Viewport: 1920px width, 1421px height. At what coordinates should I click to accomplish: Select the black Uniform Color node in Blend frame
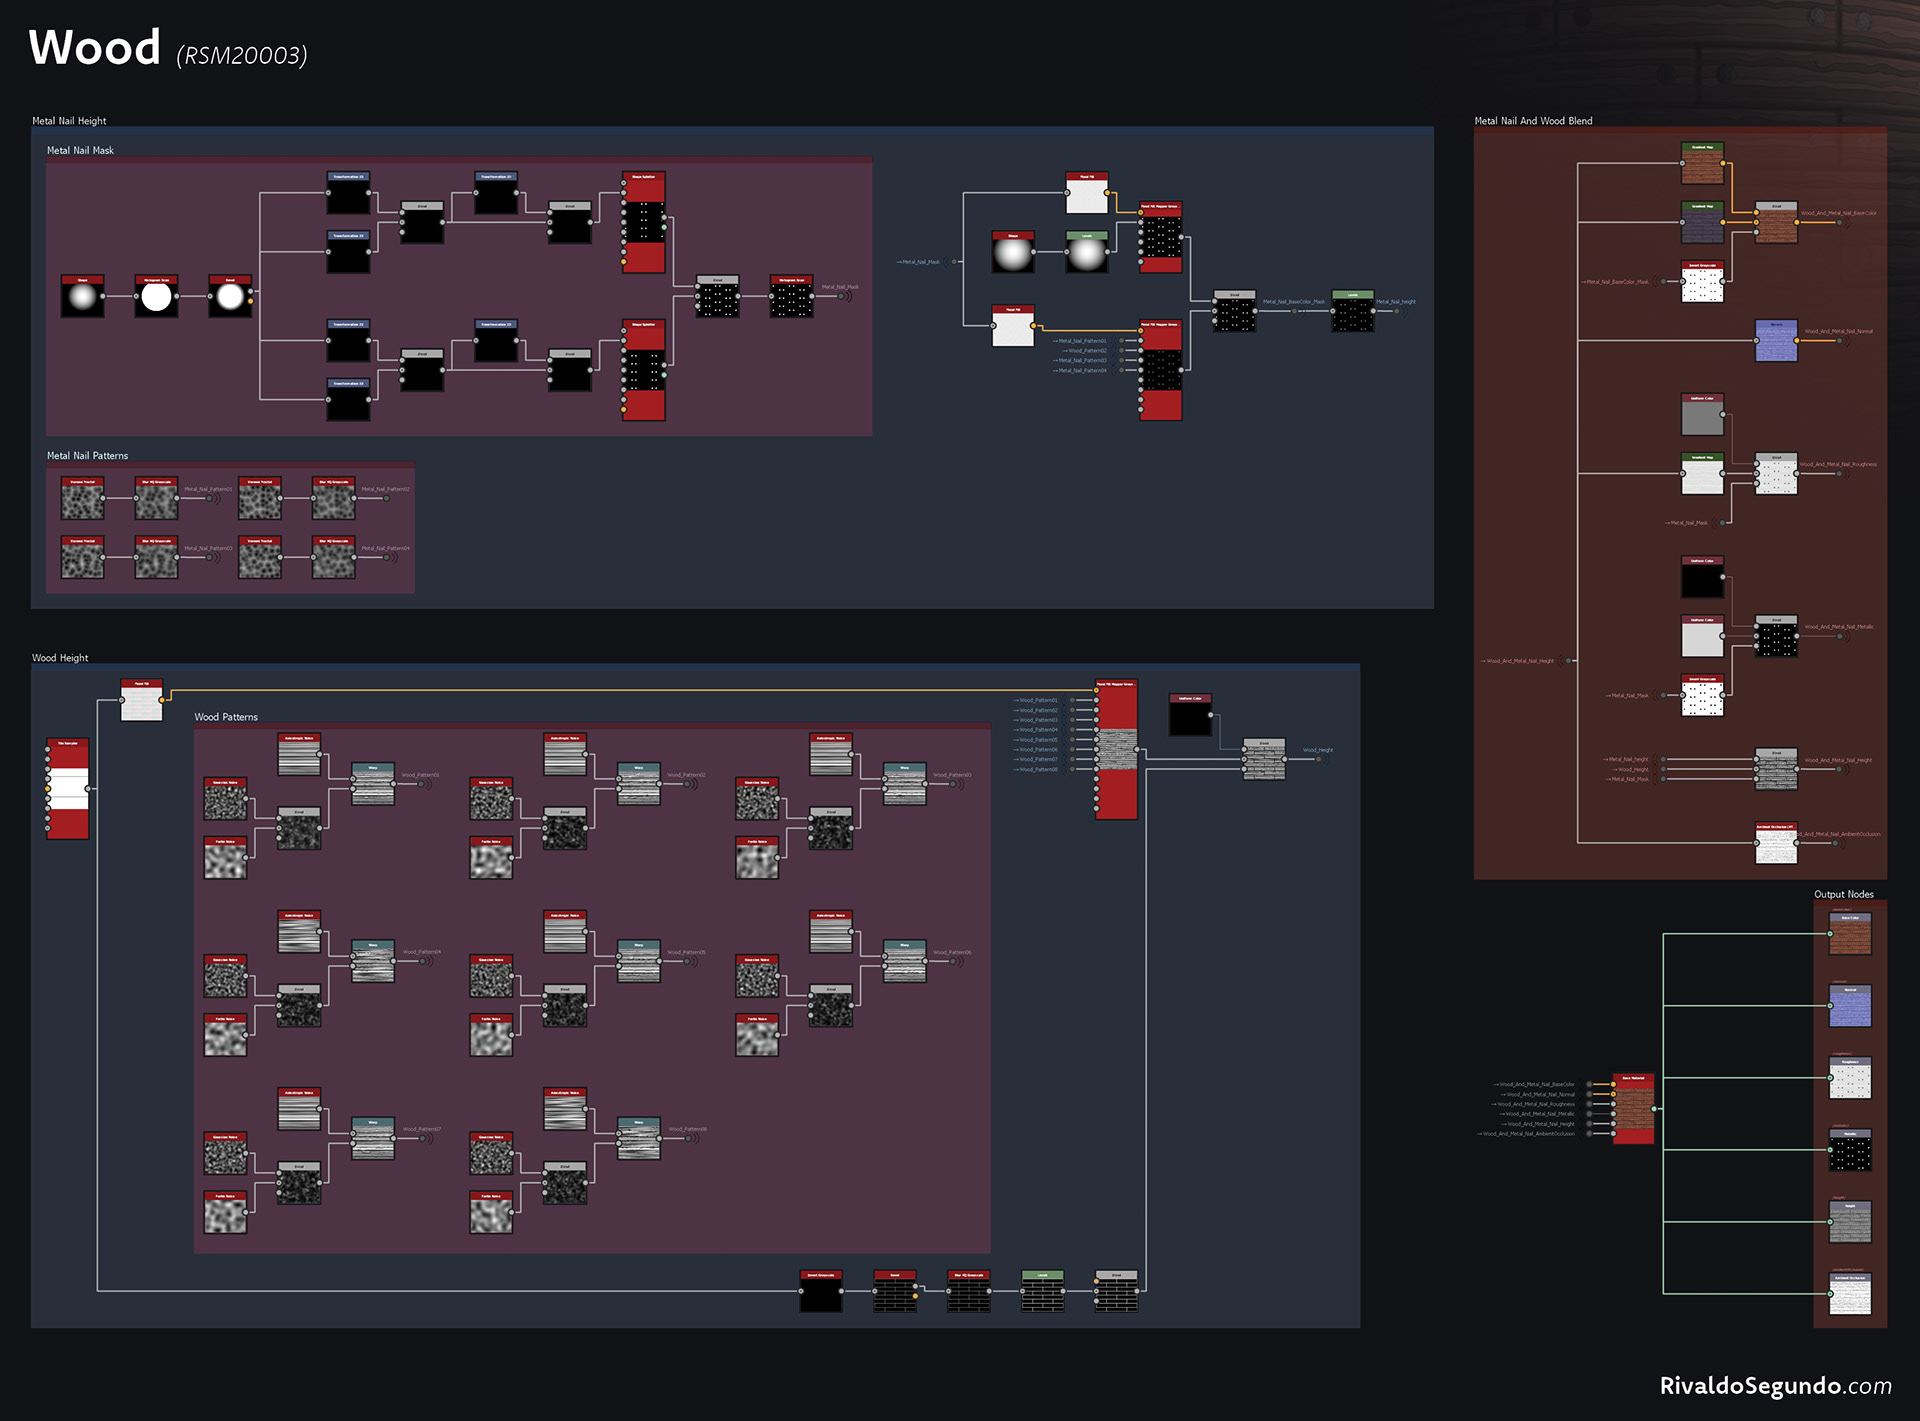(x=1702, y=577)
